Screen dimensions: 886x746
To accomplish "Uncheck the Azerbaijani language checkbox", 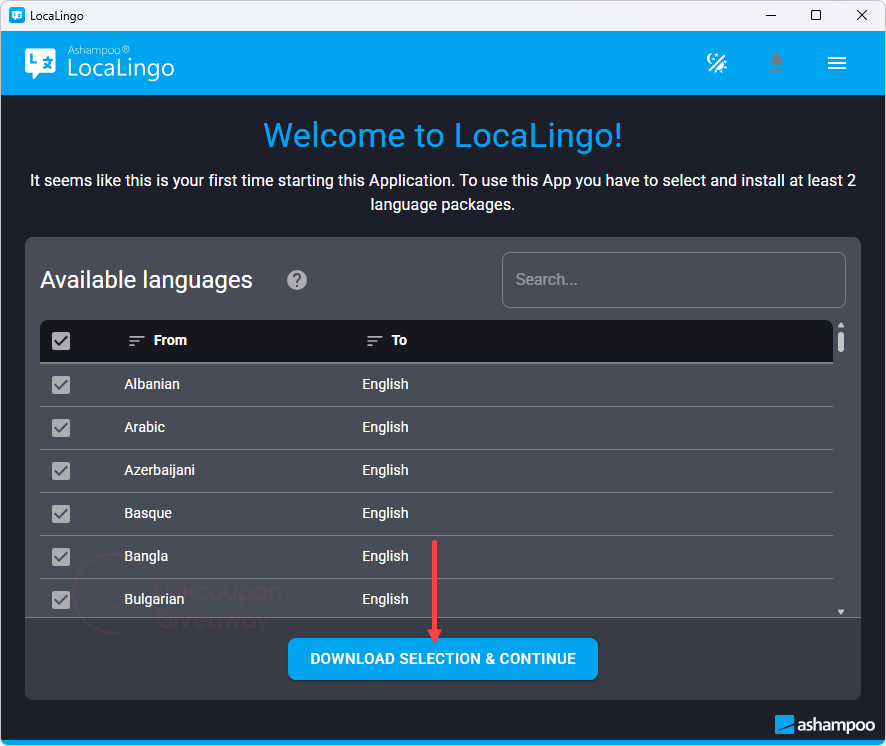I will (x=61, y=471).
